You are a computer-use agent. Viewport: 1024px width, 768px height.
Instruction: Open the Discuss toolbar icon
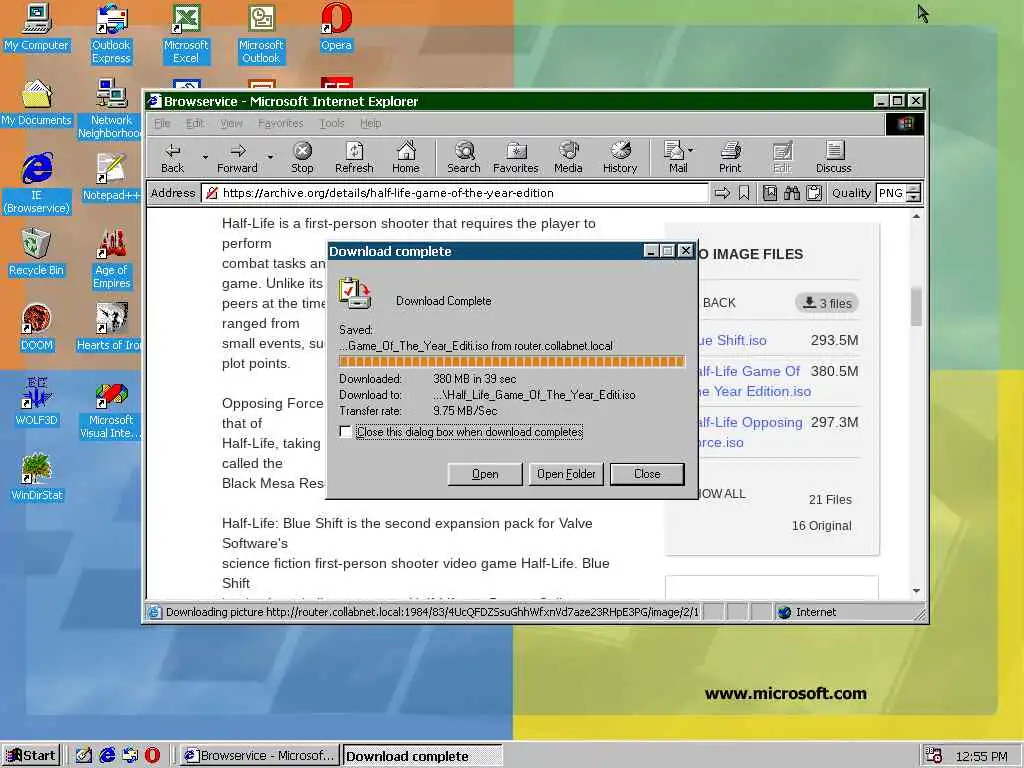pos(833,158)
